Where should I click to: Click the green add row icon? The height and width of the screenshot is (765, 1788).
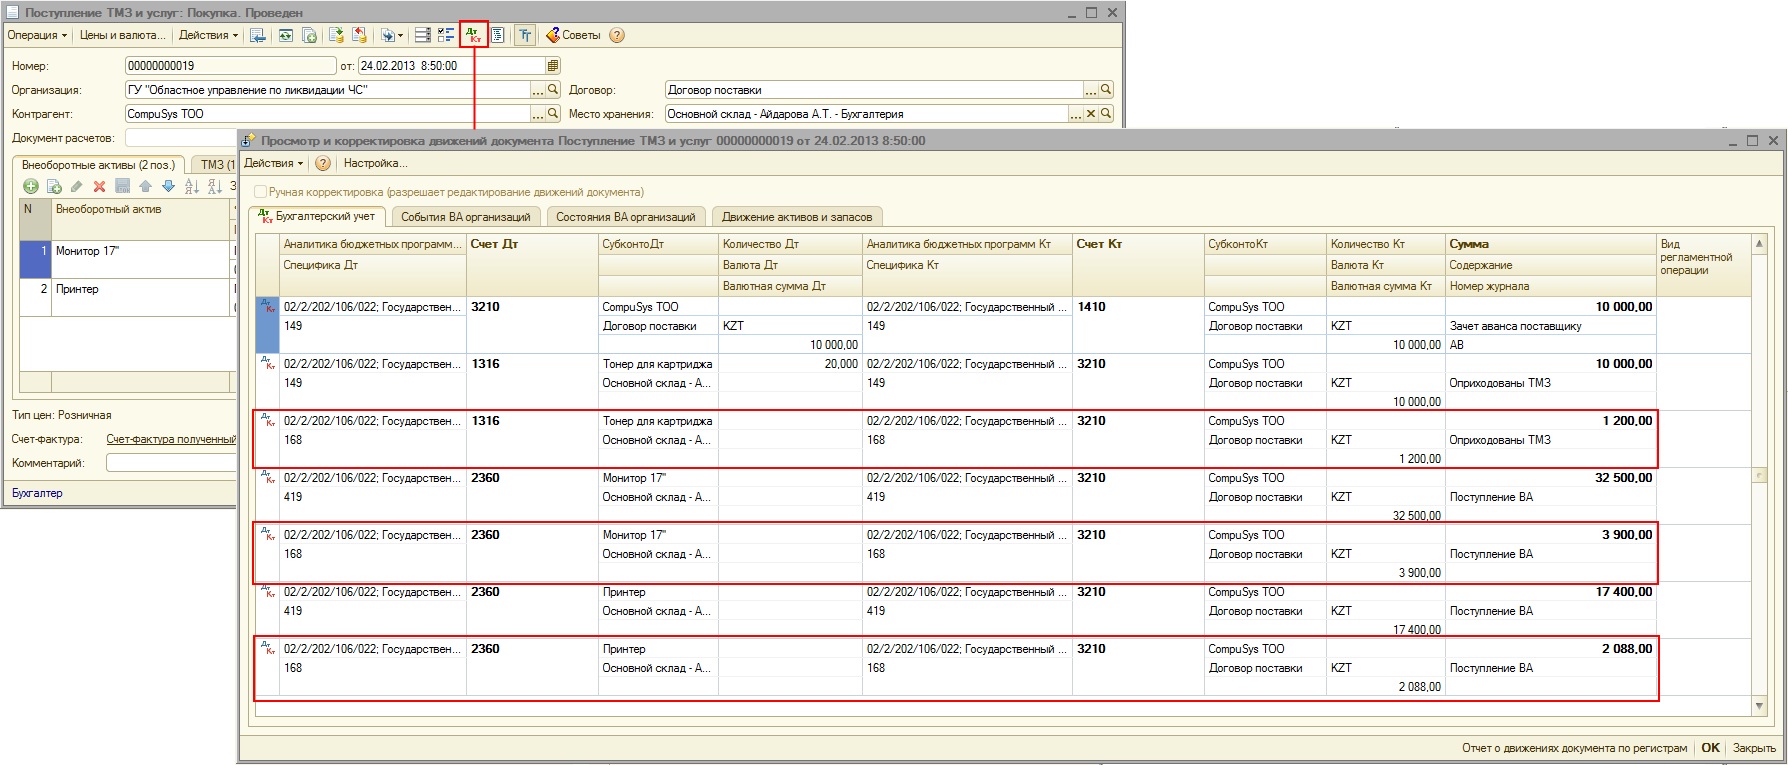coord(31,186)
